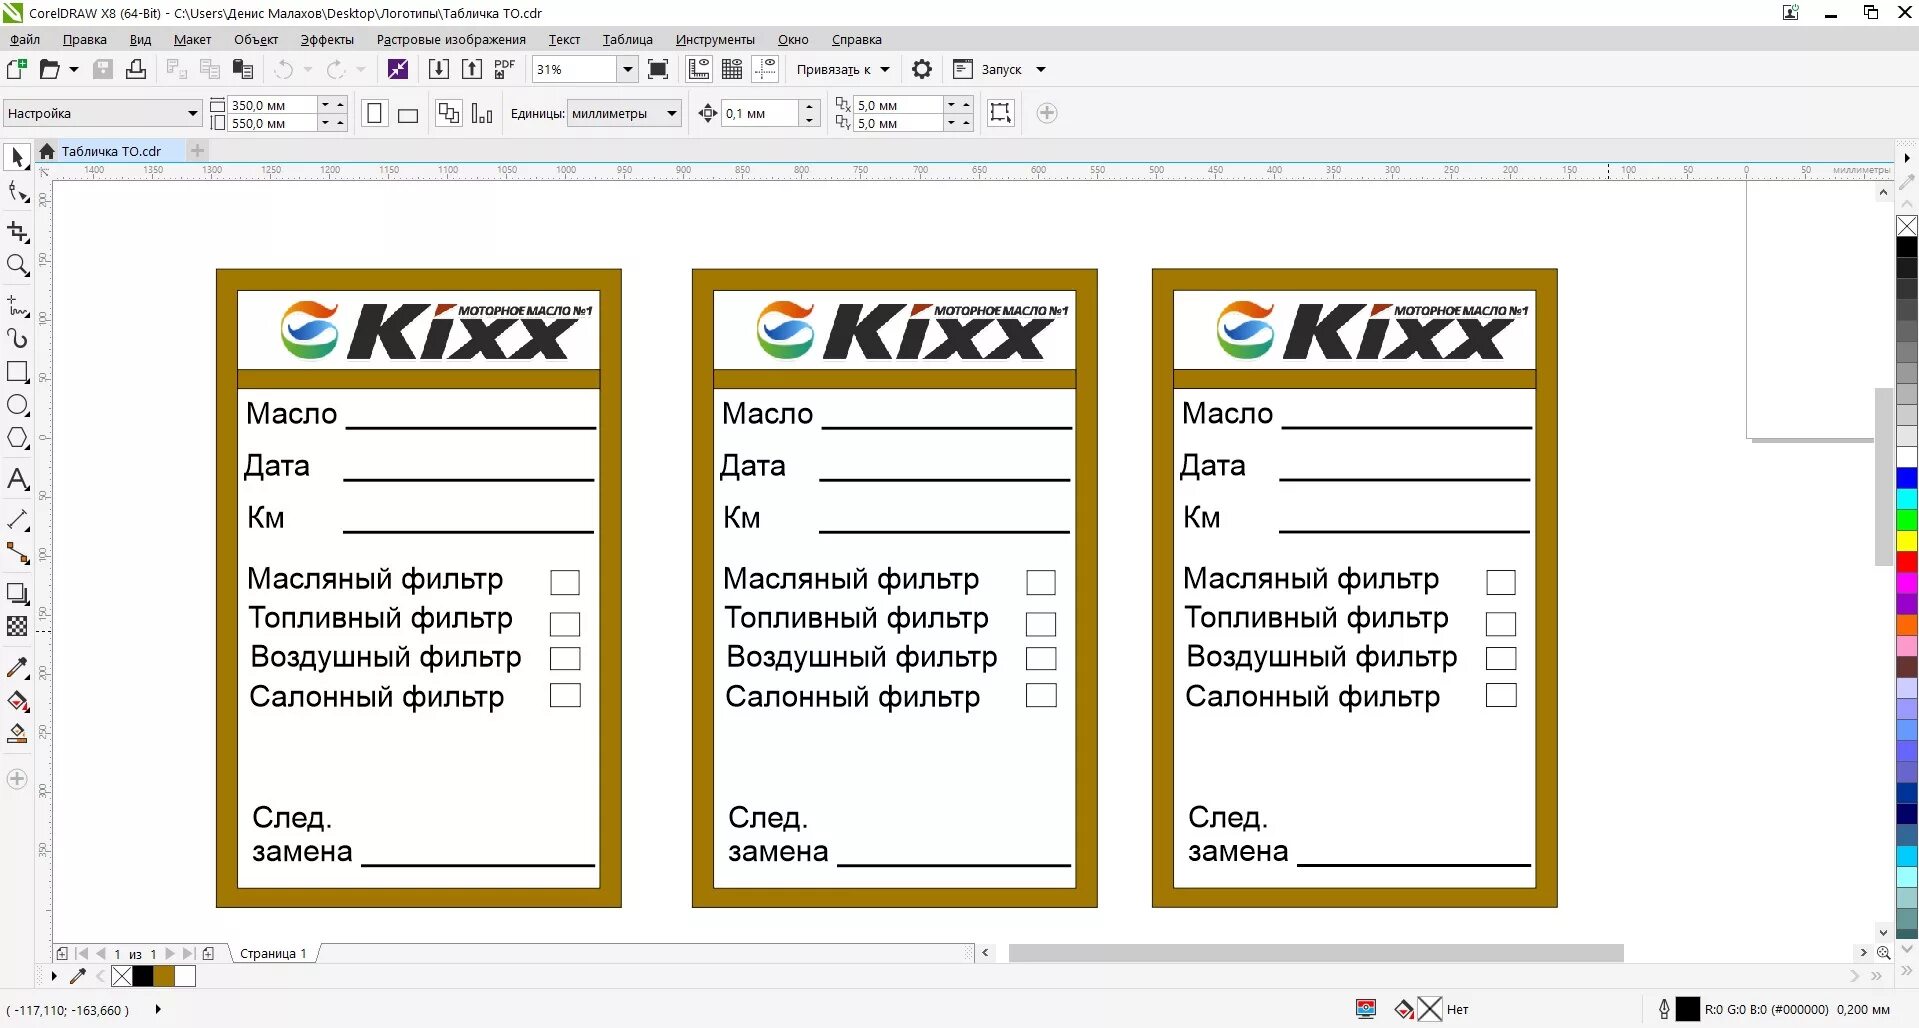Image resolution: width=1919 pixels, height=1028 pixels.
Task: Select the Connector tool
Action: coord(17,553)
